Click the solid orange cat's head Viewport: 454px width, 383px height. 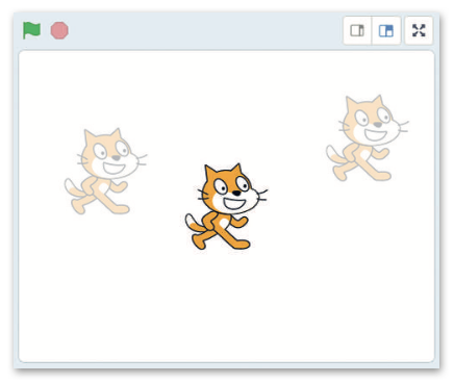(231, 188)
